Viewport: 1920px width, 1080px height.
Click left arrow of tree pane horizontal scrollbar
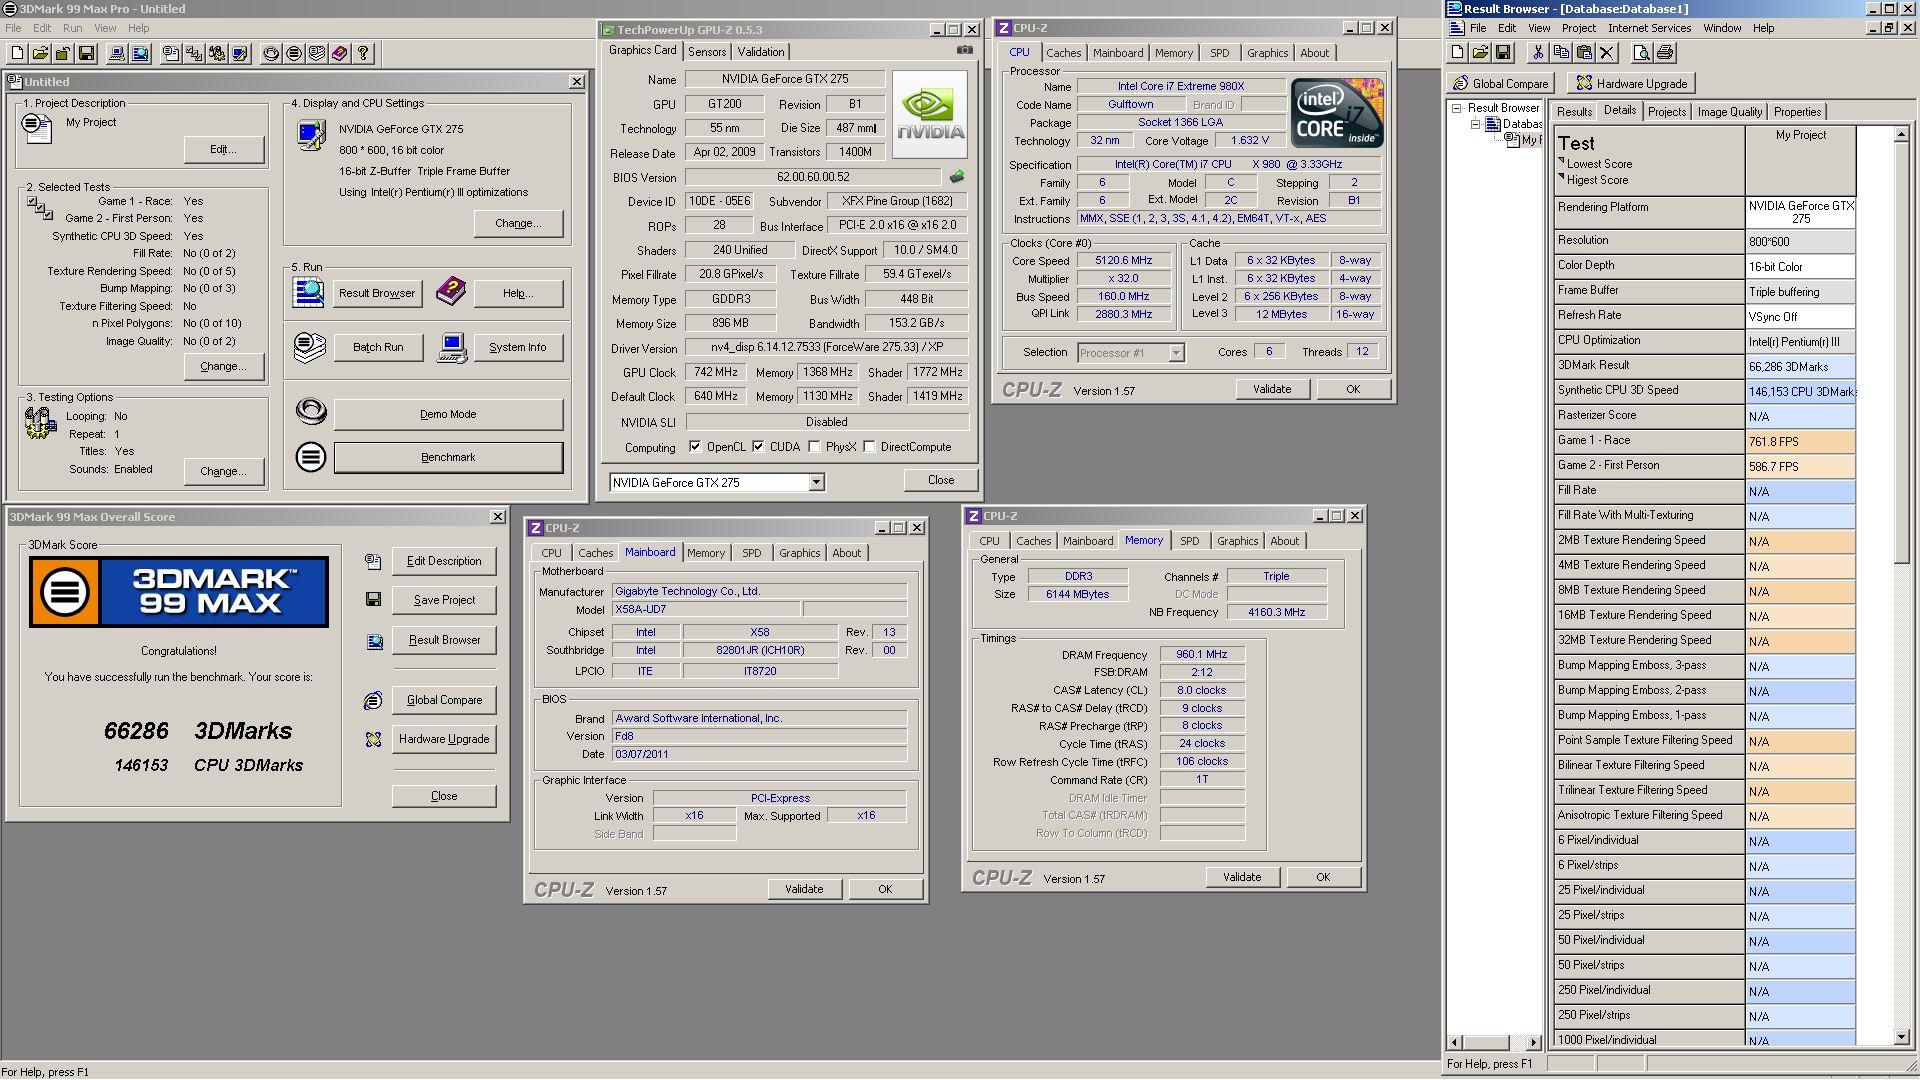coord(1455,1042)
